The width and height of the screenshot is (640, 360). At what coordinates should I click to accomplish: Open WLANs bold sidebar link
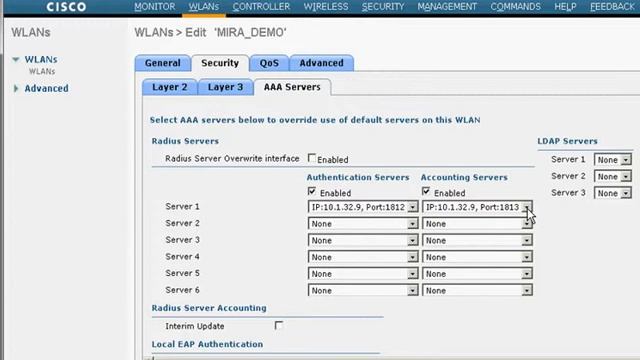[x=41, y=60]
